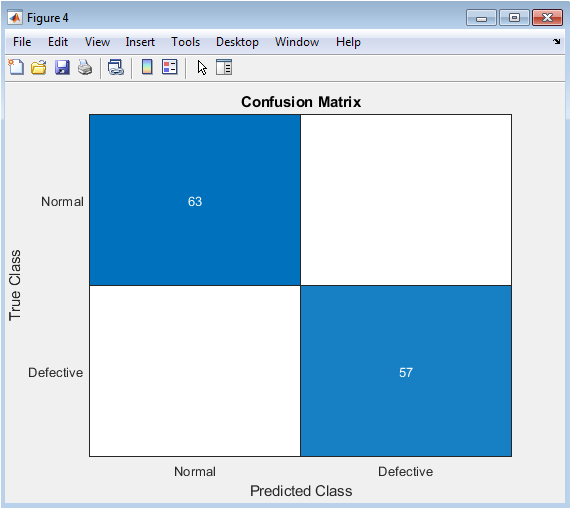Click the New Figure icon
The height and width of the screenshot is (509, 571).
click(16, 67)
